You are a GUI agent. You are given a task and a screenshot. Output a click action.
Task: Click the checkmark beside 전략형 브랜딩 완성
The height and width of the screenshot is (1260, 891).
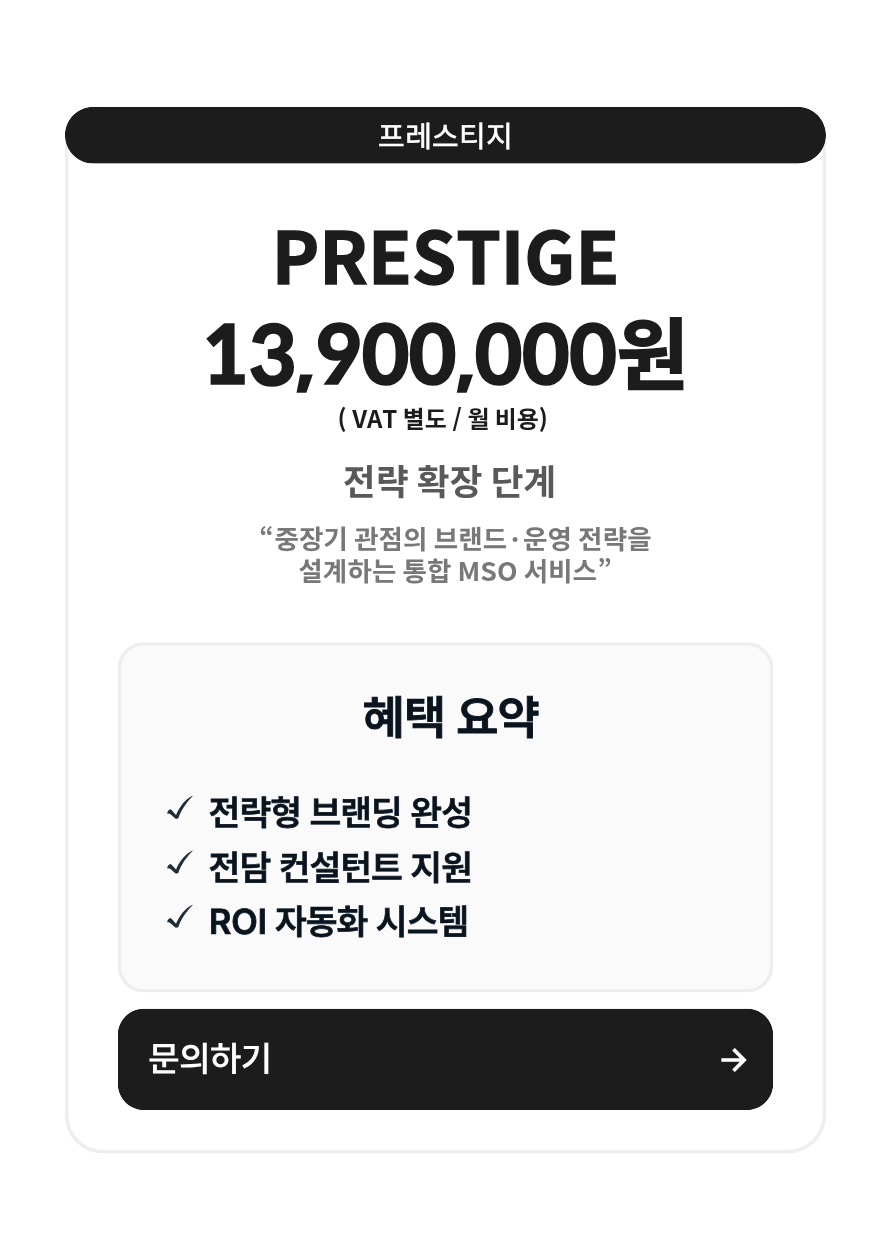(x=179, y=810)
